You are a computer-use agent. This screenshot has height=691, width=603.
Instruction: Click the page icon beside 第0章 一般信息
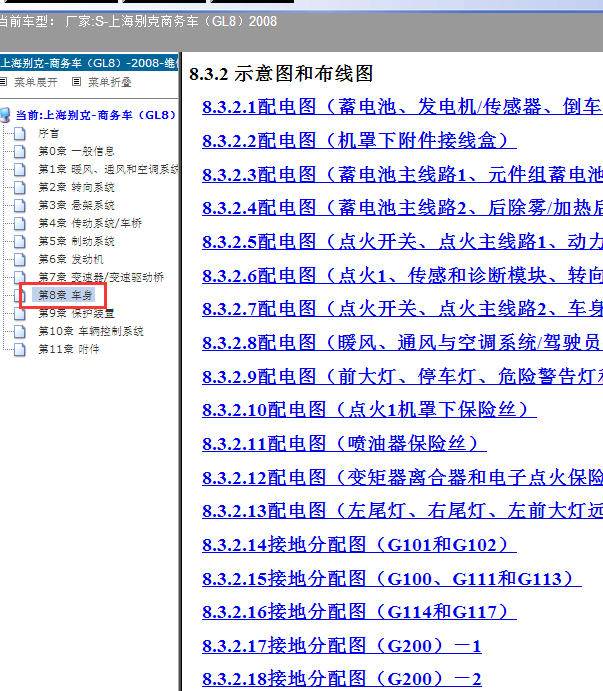[20, 151]
